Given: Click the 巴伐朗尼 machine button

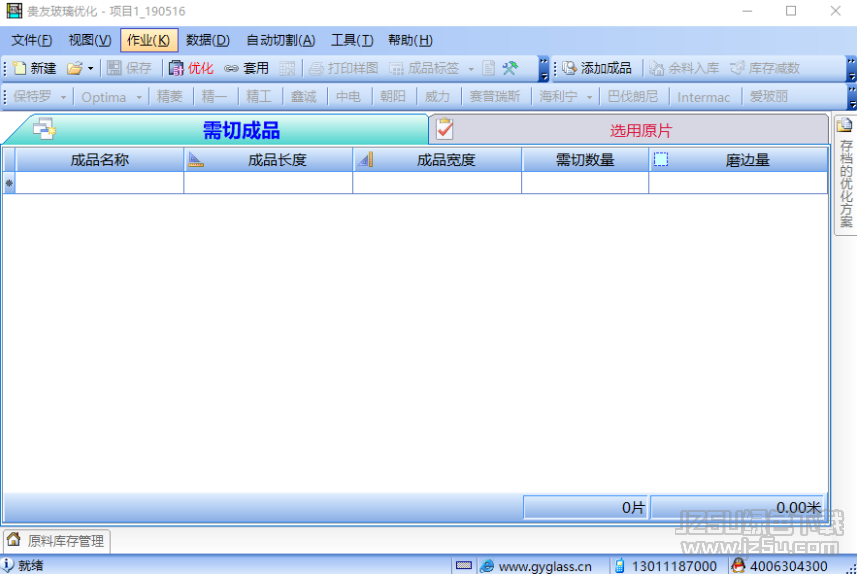Looking at the screenshot, I should 633,97.
